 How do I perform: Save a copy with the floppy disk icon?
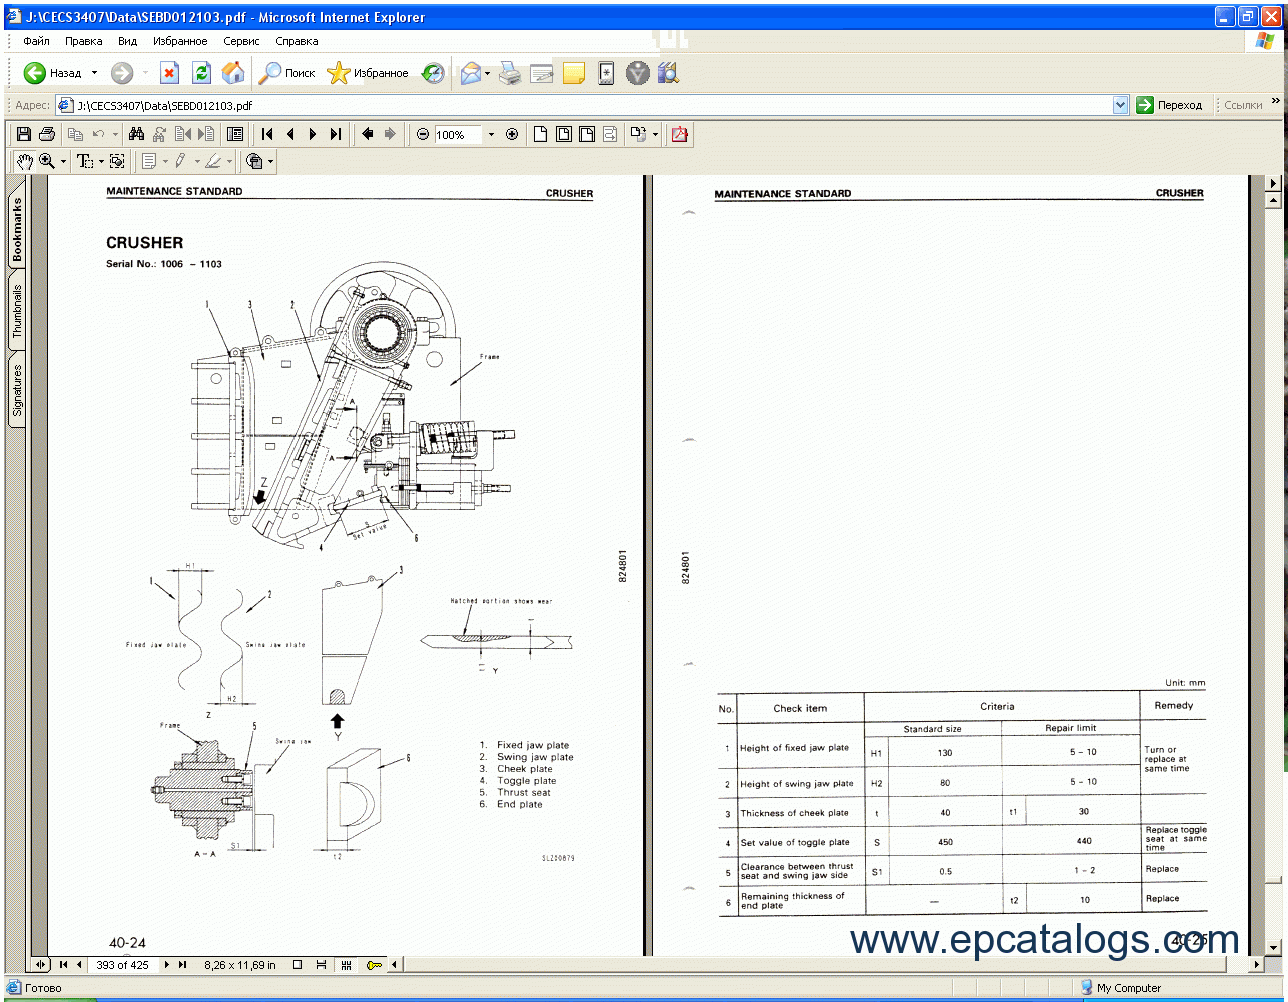[x=24, y=134]
